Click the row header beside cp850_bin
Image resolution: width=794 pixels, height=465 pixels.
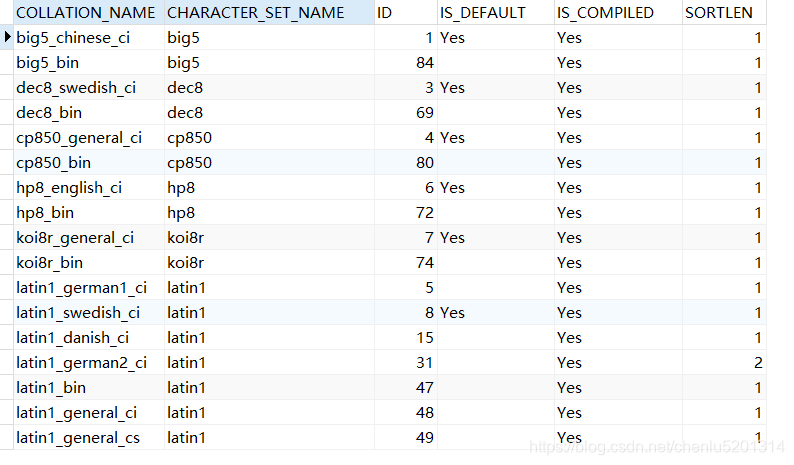click(x=7, y=163)
